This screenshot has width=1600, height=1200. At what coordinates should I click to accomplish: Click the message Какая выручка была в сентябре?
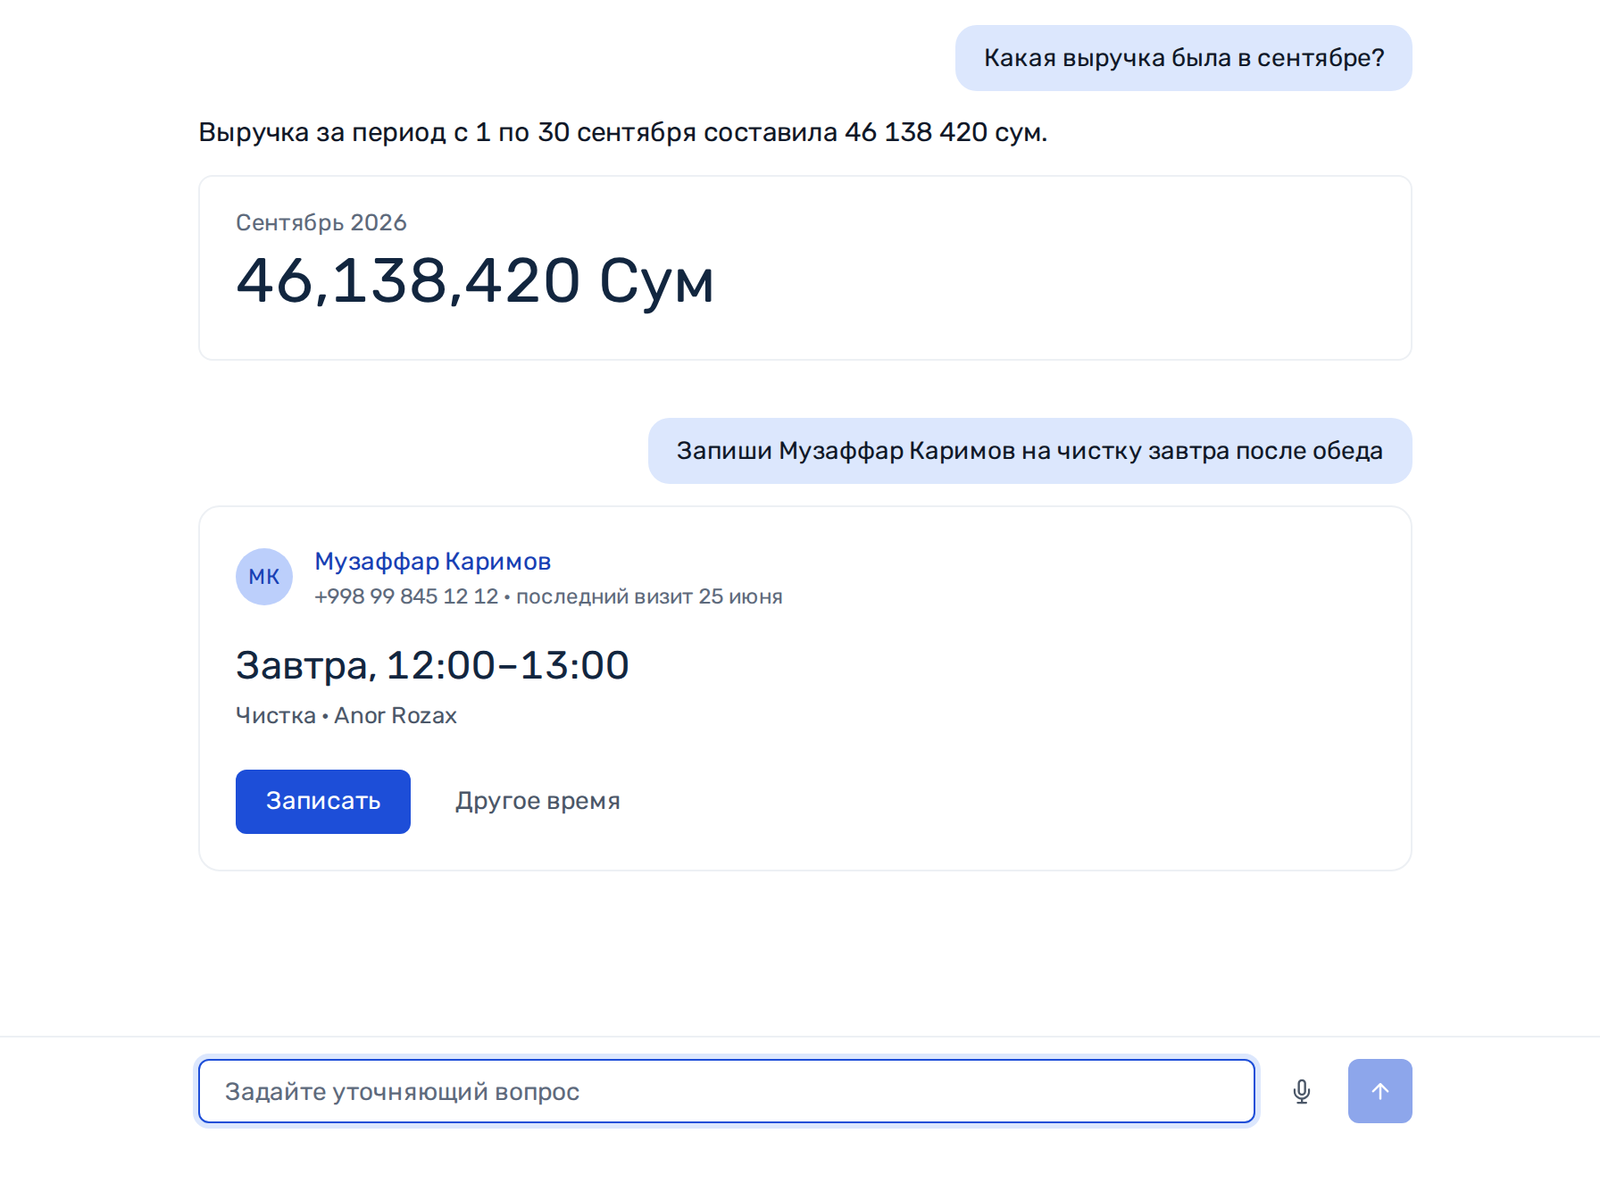pos(1183,58)
